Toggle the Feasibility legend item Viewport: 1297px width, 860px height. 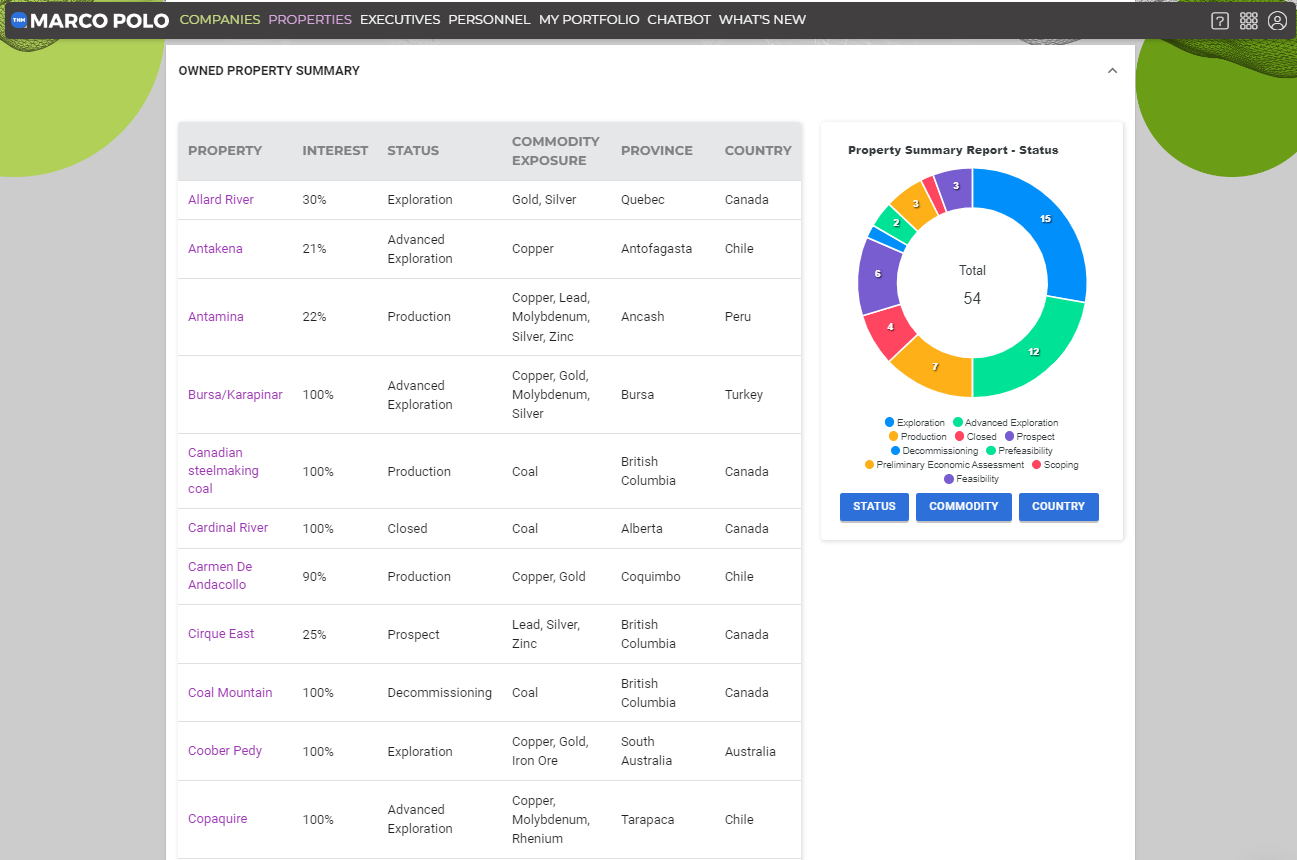[971, 479]
